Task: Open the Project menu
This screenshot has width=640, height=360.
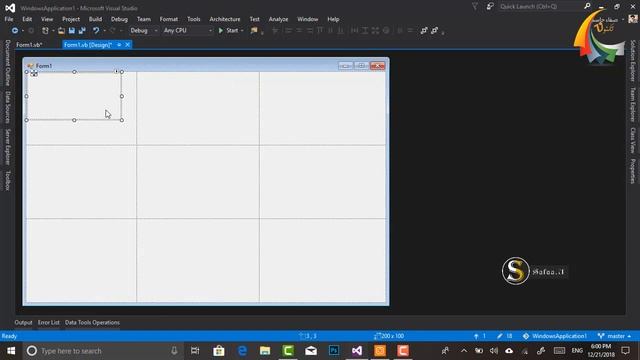Action: point(71,19)
